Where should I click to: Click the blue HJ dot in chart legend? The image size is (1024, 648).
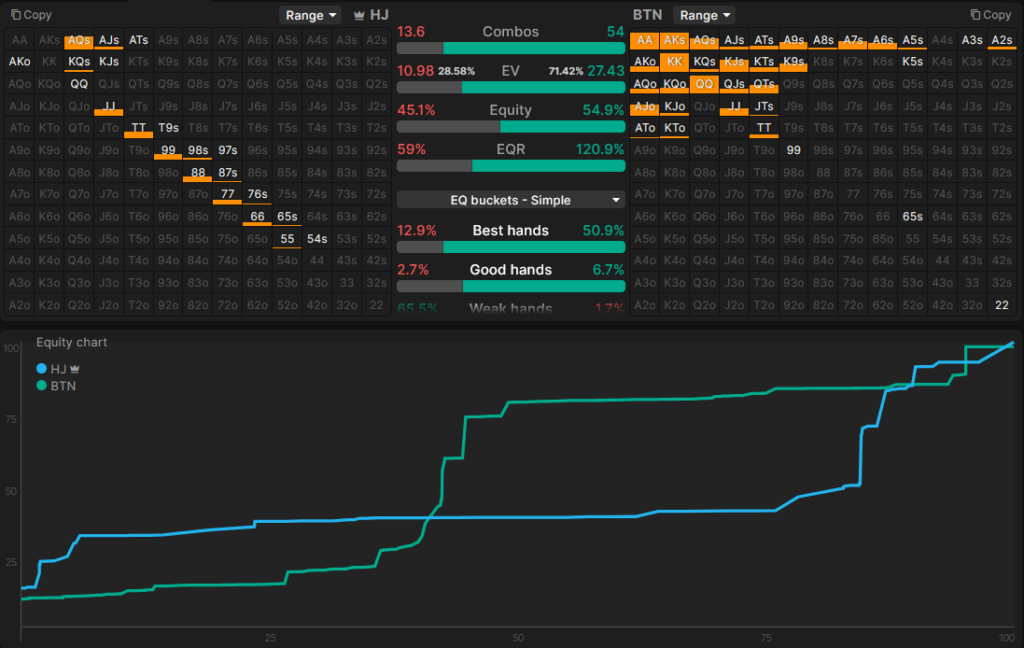tap(42, 368)
